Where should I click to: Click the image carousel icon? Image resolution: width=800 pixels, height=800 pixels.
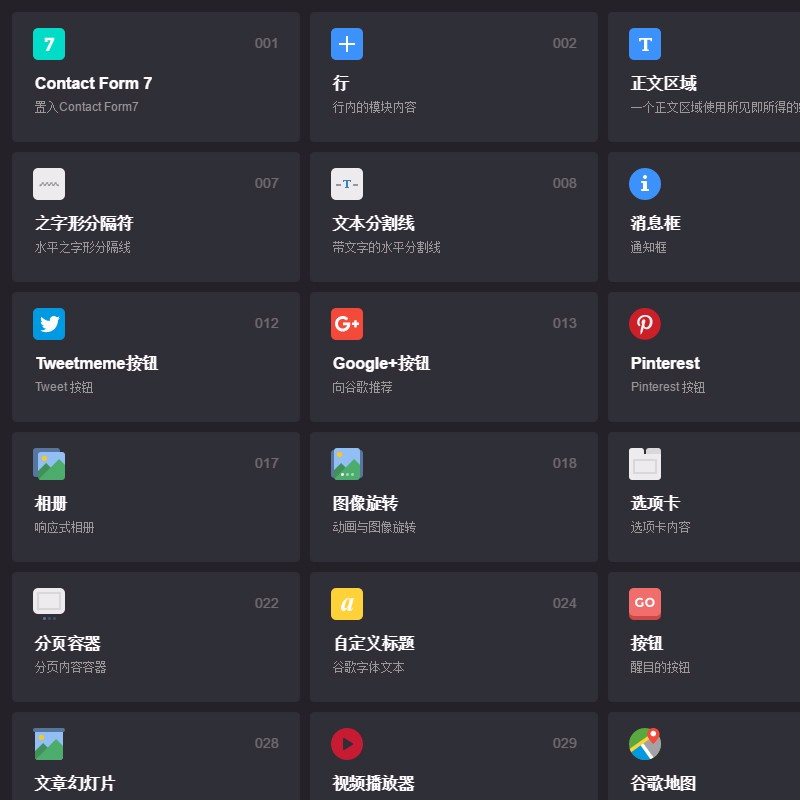tap(347, 464)
